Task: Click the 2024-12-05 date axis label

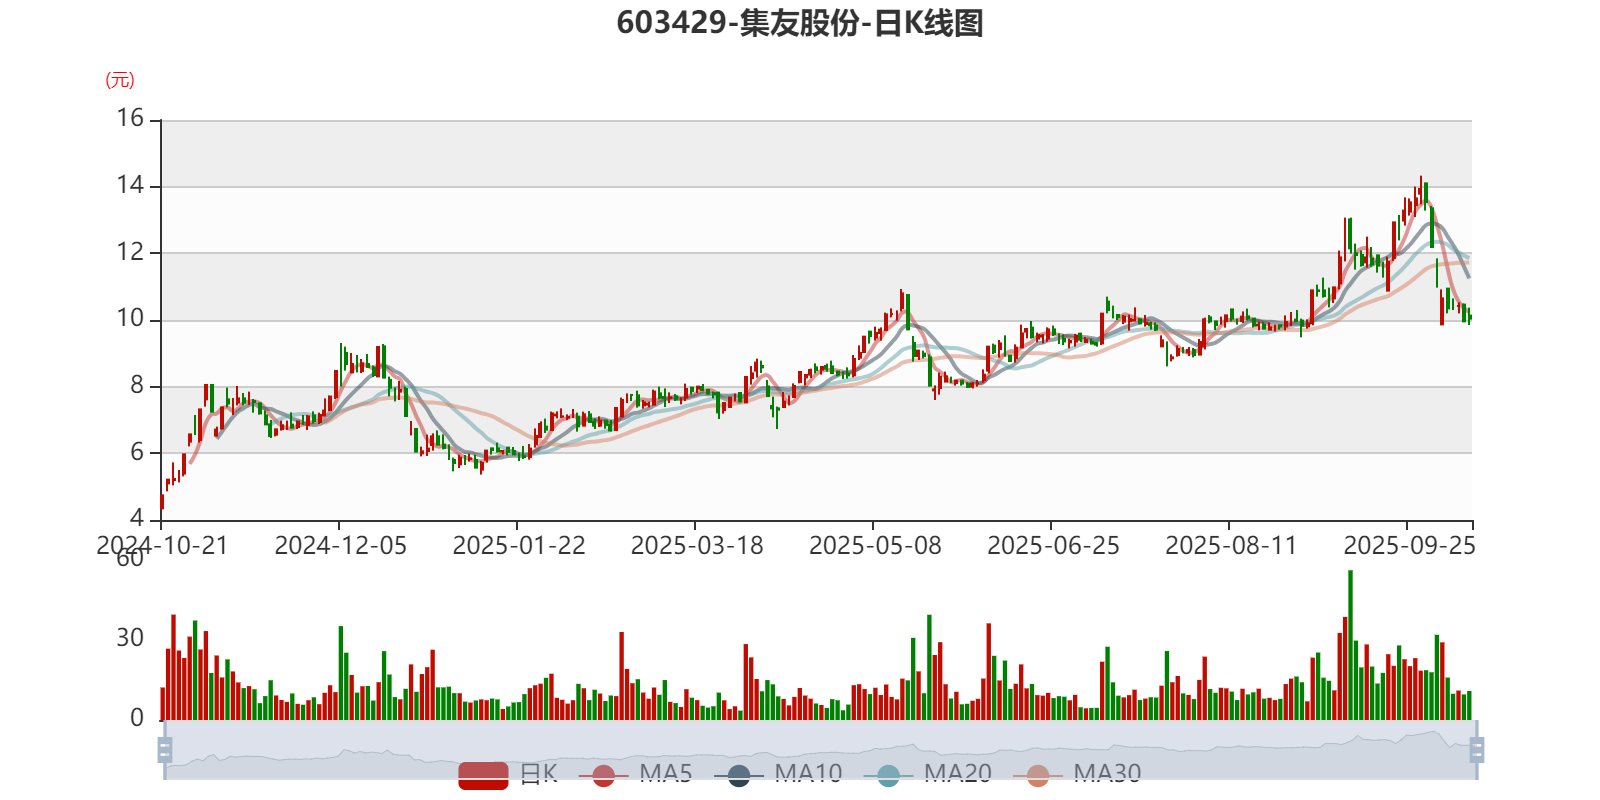Action: [x=340, y=545]
